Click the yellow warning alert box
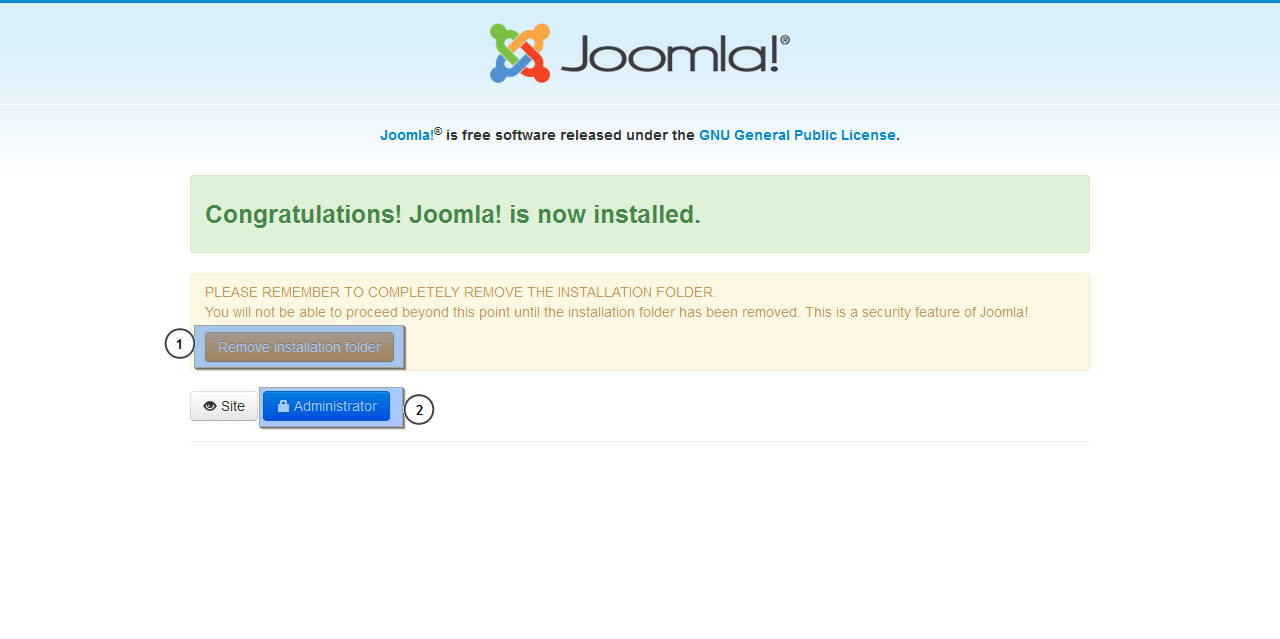This screenshot has height=639, width=1280. click(640, 322)
